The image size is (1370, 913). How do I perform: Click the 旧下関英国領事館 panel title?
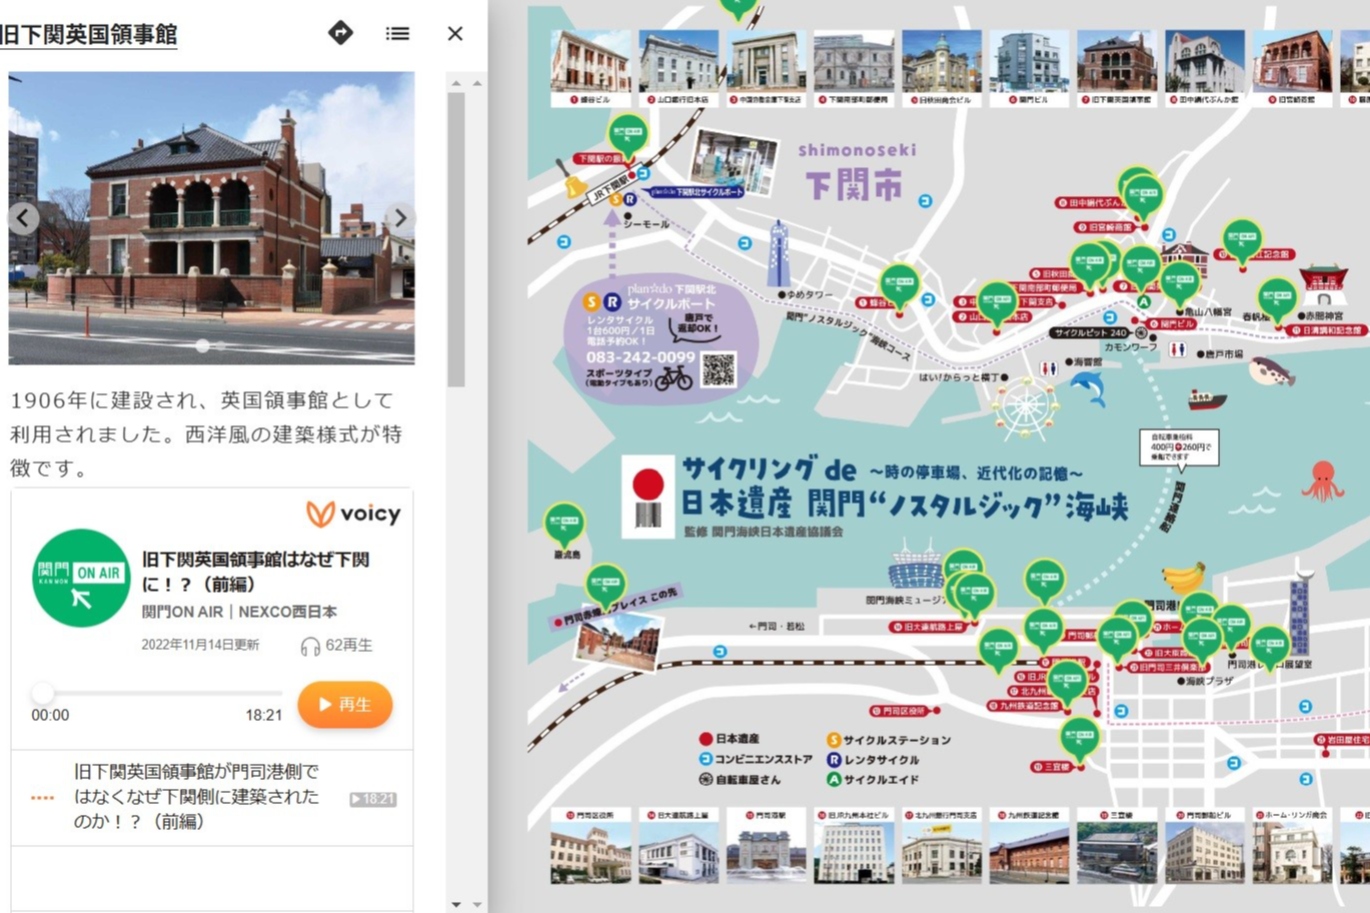pos(88,34)
